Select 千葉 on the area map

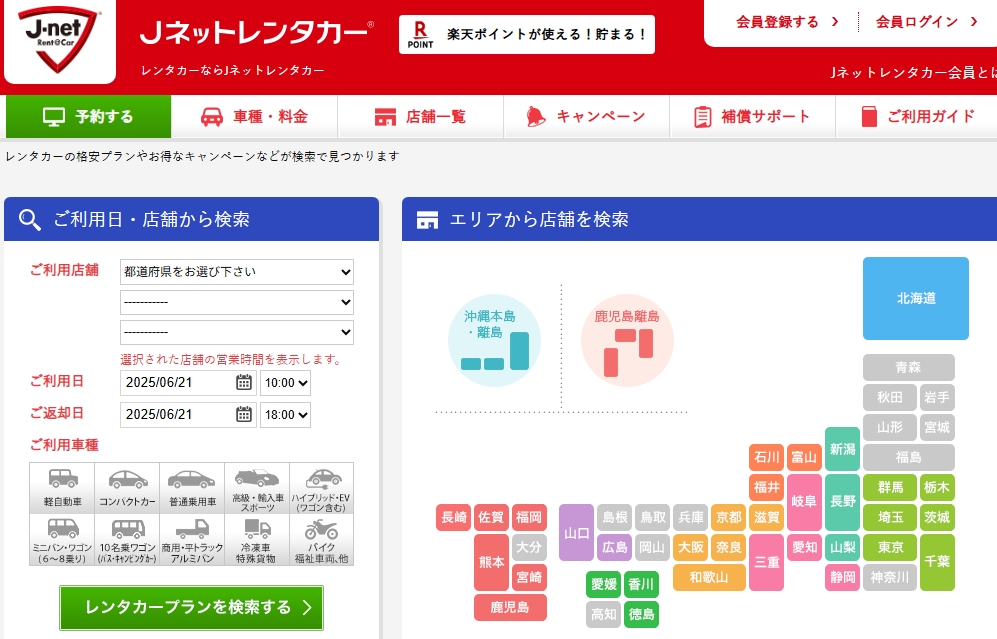[937, 562]
